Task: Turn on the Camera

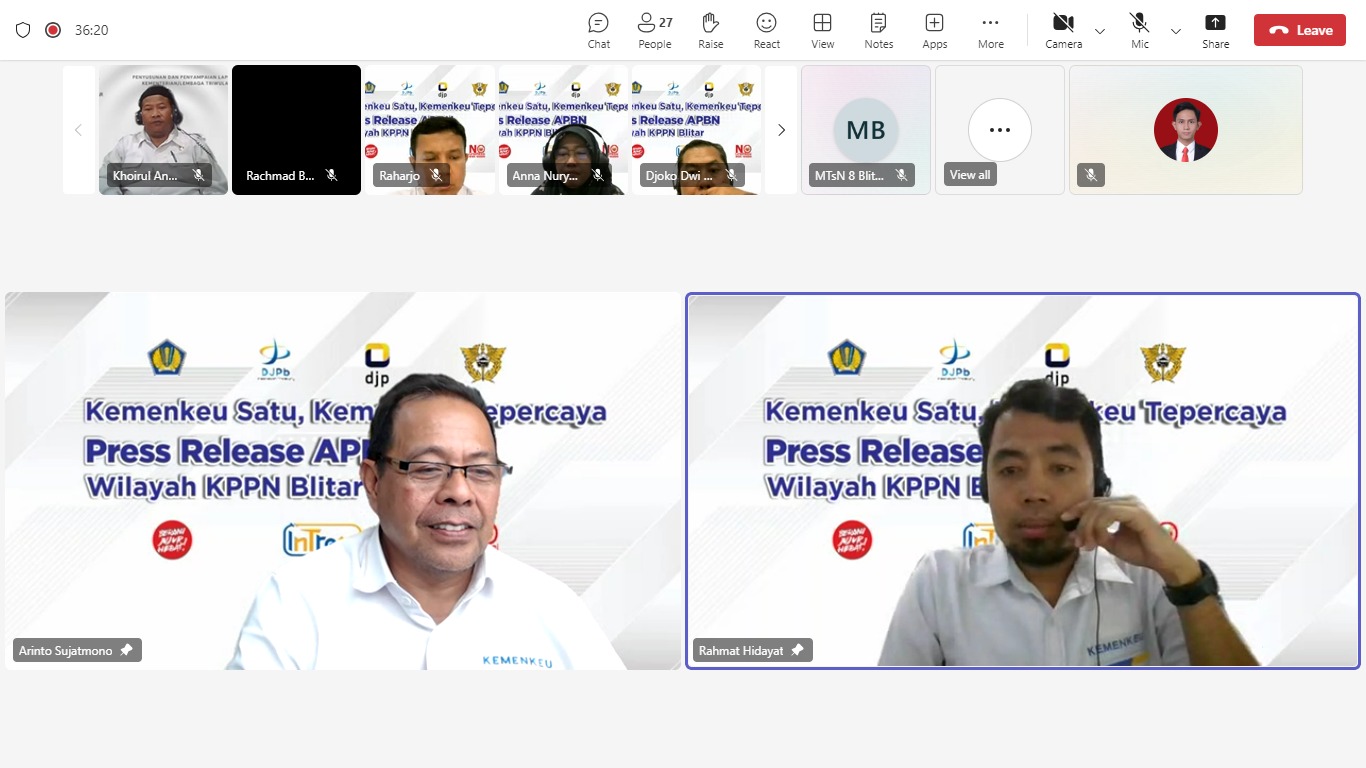Action: (1063, 30)
